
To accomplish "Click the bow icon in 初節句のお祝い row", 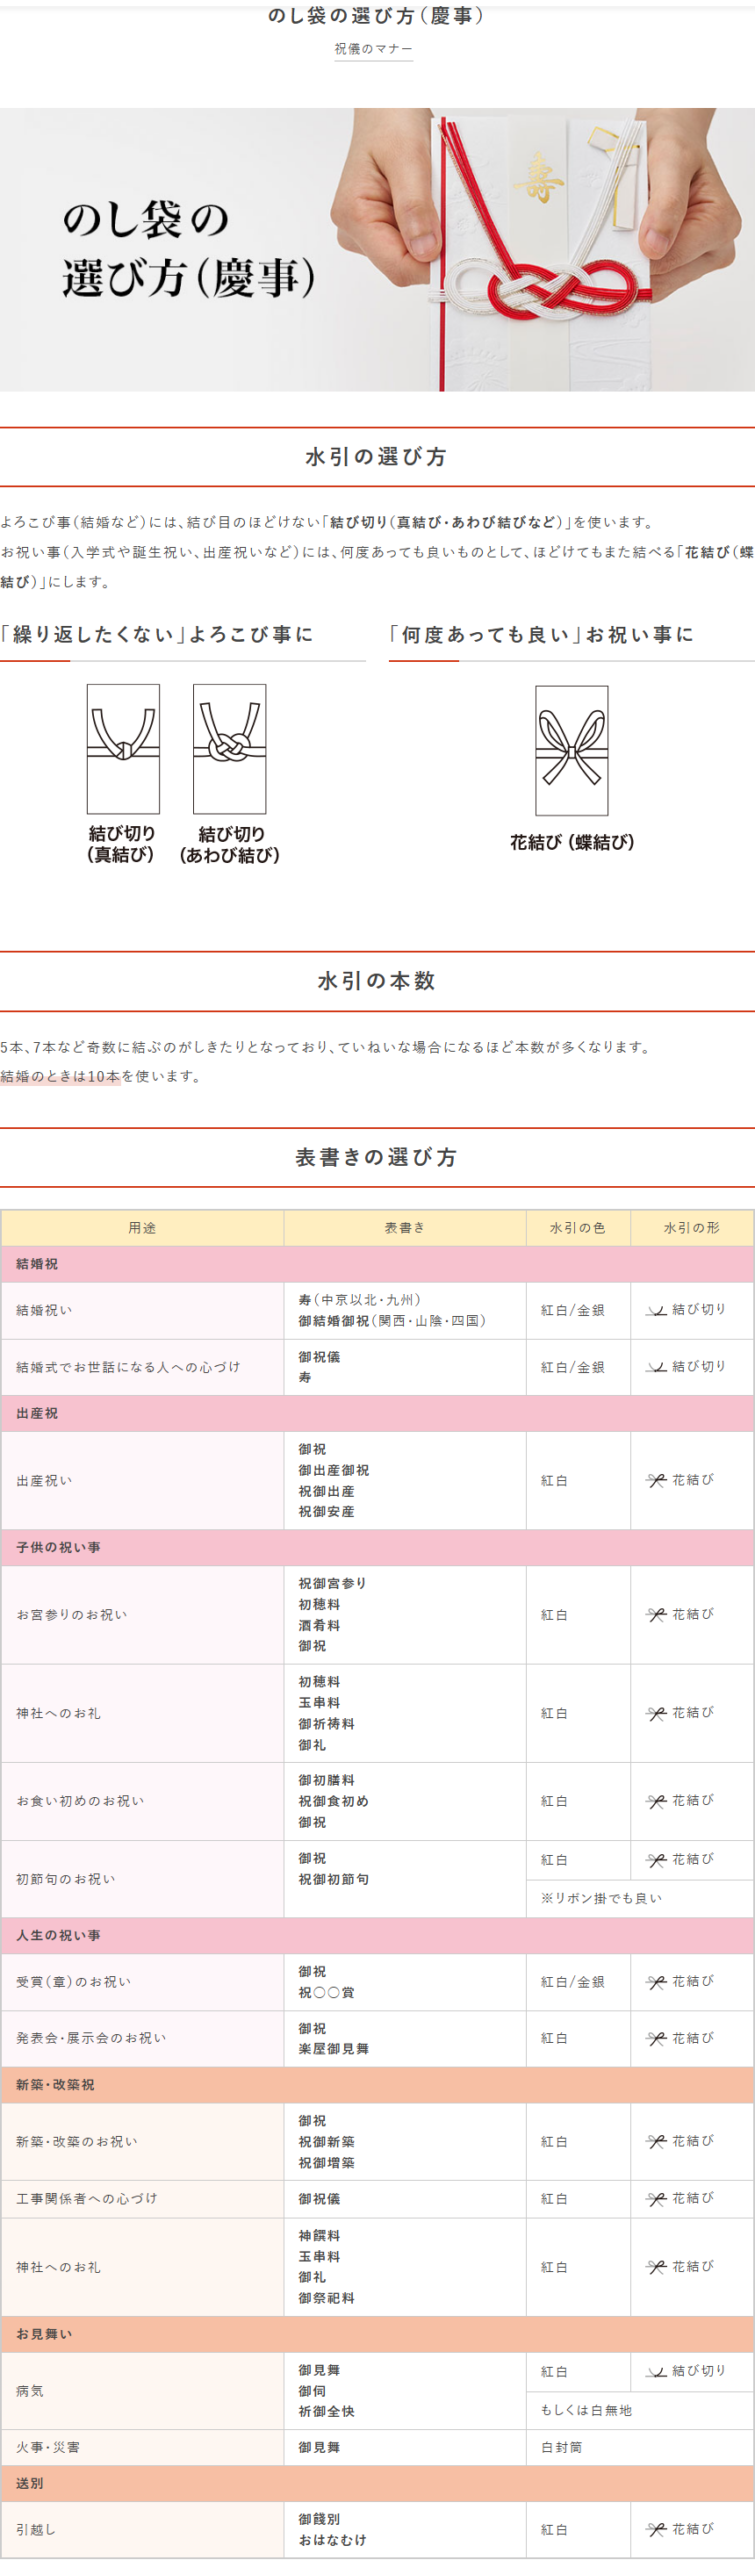I will point(656,1861).
